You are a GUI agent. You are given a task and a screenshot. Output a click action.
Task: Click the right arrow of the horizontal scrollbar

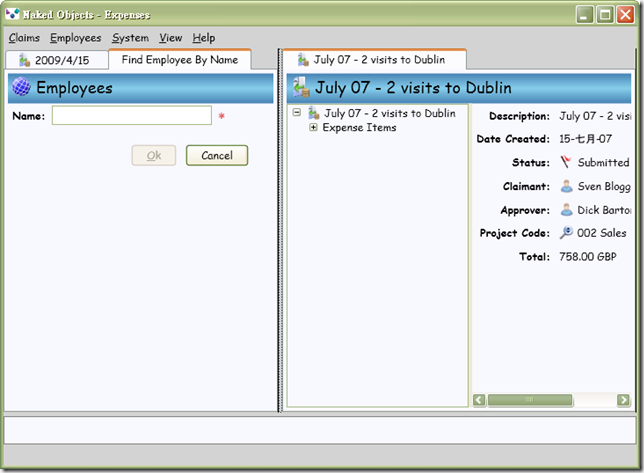pos(623,400)
